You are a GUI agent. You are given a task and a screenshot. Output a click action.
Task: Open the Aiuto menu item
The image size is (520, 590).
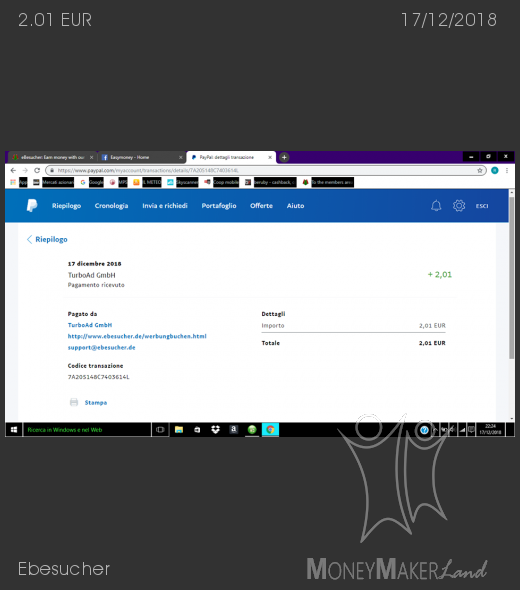pos(295,205)
